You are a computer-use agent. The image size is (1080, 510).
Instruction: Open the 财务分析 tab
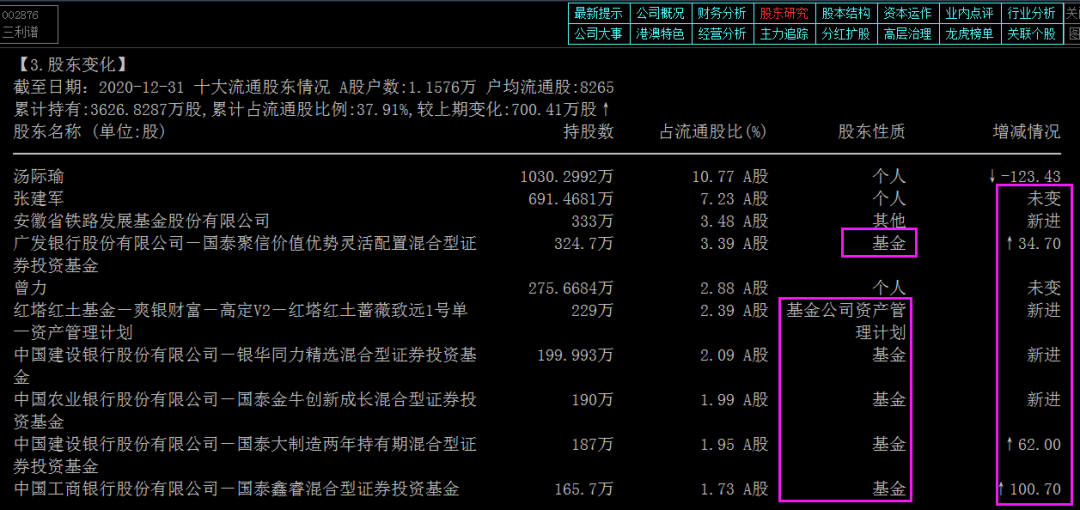point(721,13)
